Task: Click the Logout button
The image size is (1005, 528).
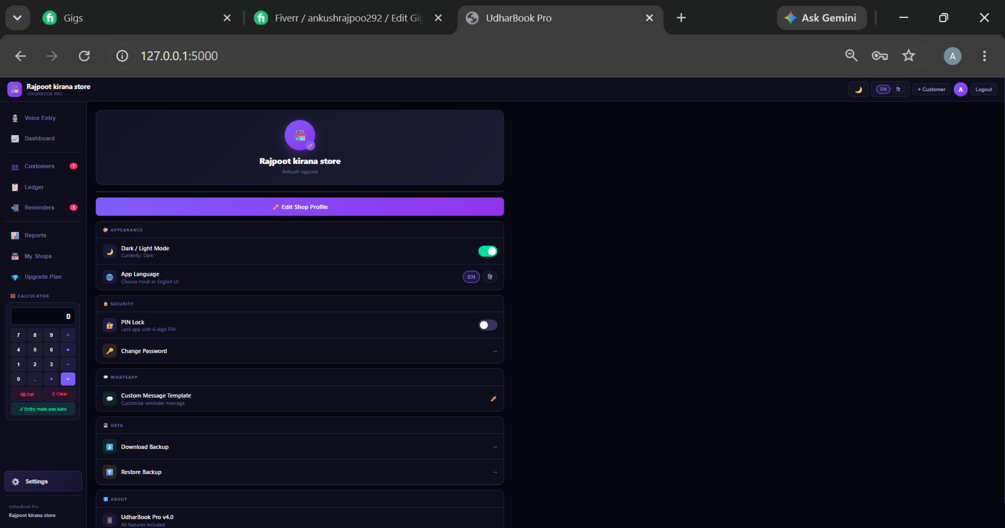Action: click(984, 90)
